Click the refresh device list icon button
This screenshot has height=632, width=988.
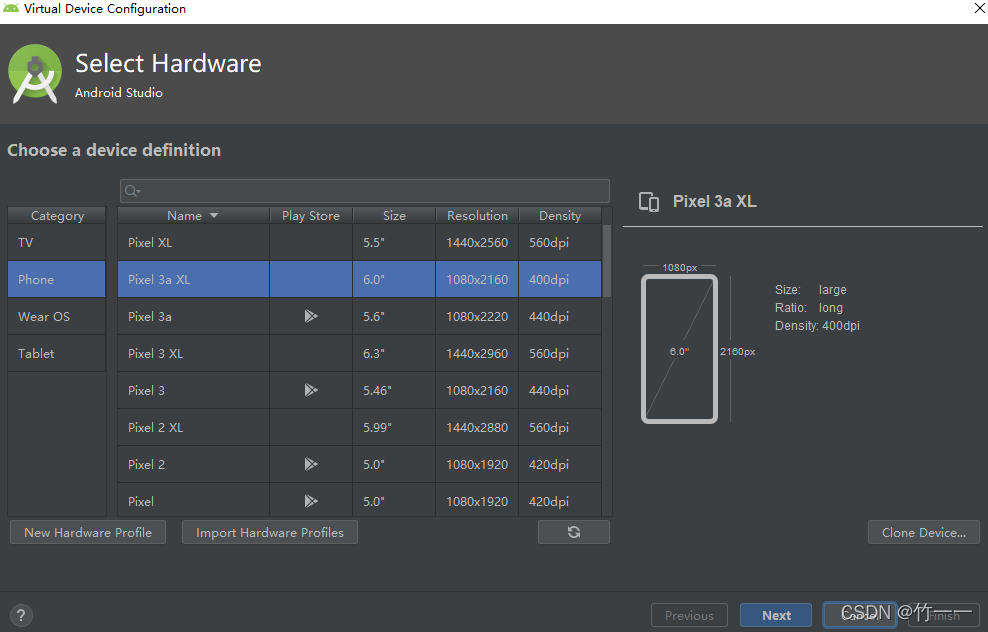tap(573, 532)
